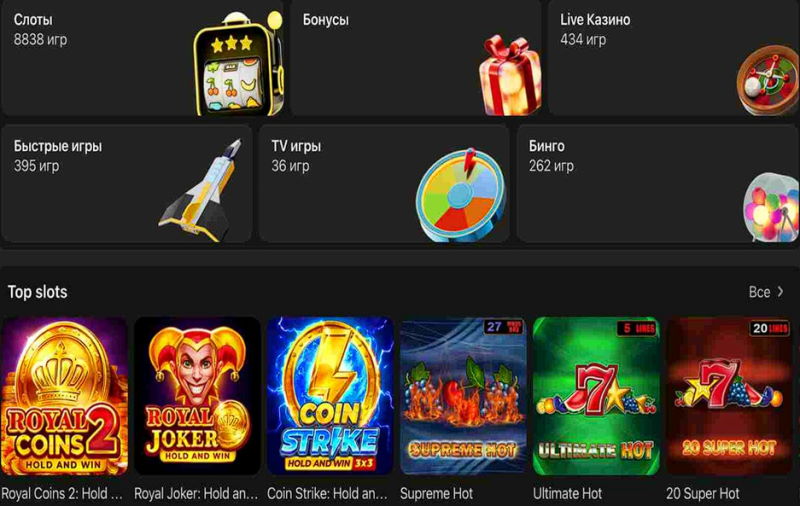Click the Все link
This screenshot has height=506, width=800.
[759, 292]
